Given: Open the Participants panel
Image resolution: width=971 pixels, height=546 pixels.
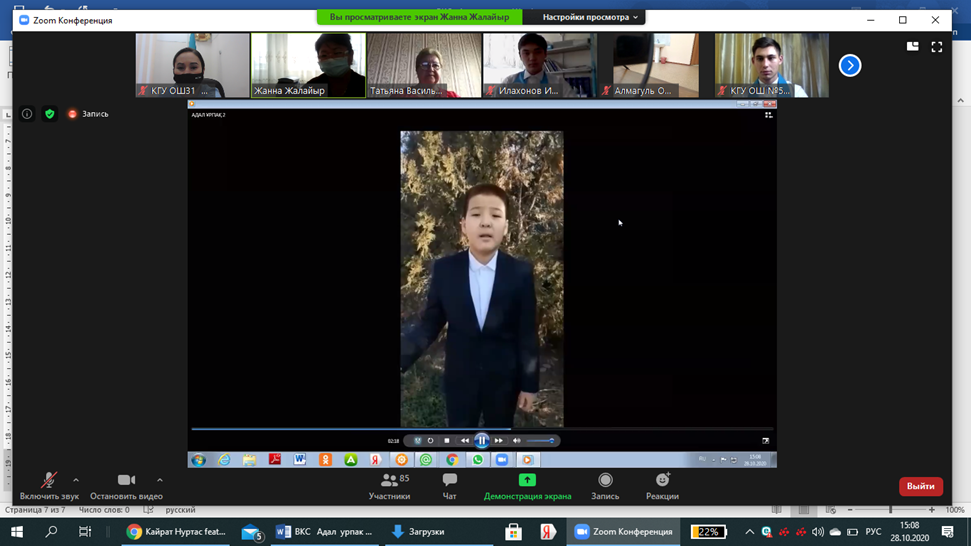Looking at the screenshot, I should pos(389,486).
